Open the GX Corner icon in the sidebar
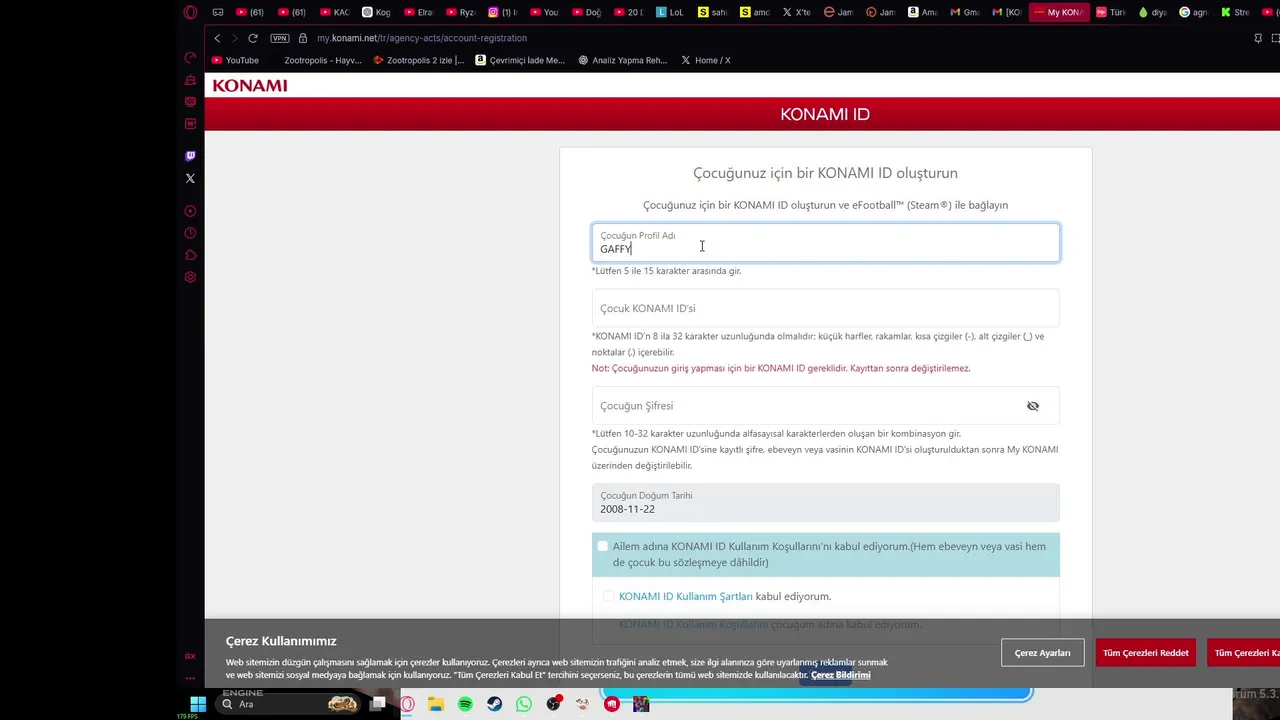1280x720 pixels. [190, 656]
